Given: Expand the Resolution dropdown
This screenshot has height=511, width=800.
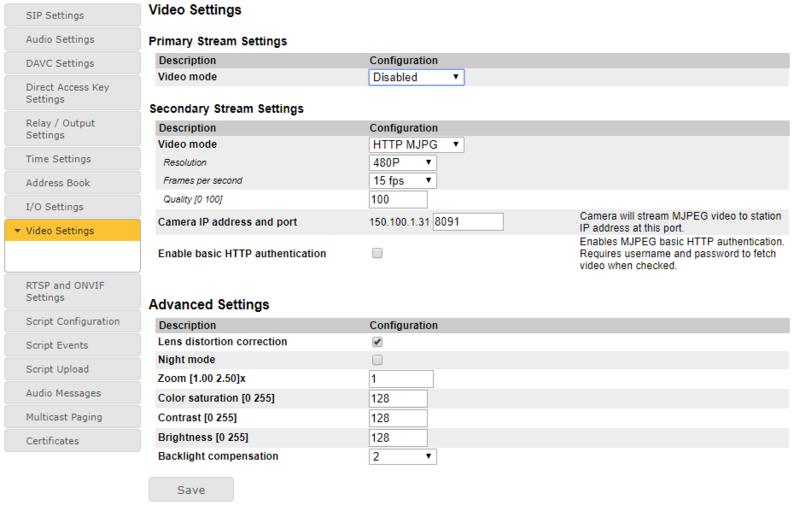Looking at the screenshot, I should (x=403, y=163).
